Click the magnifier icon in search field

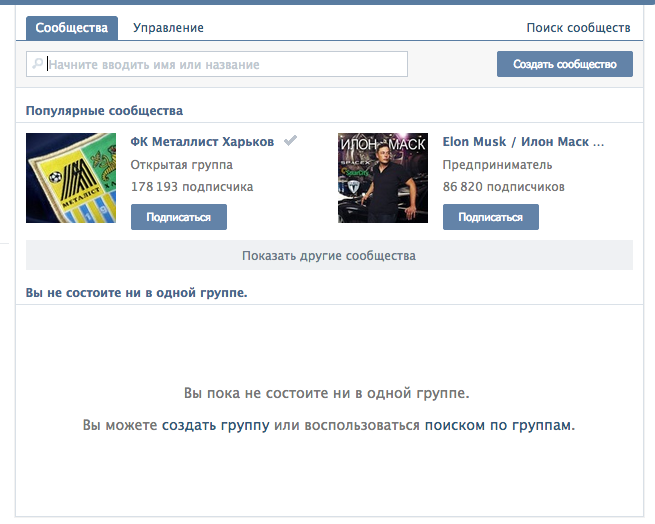click(38, 64)
